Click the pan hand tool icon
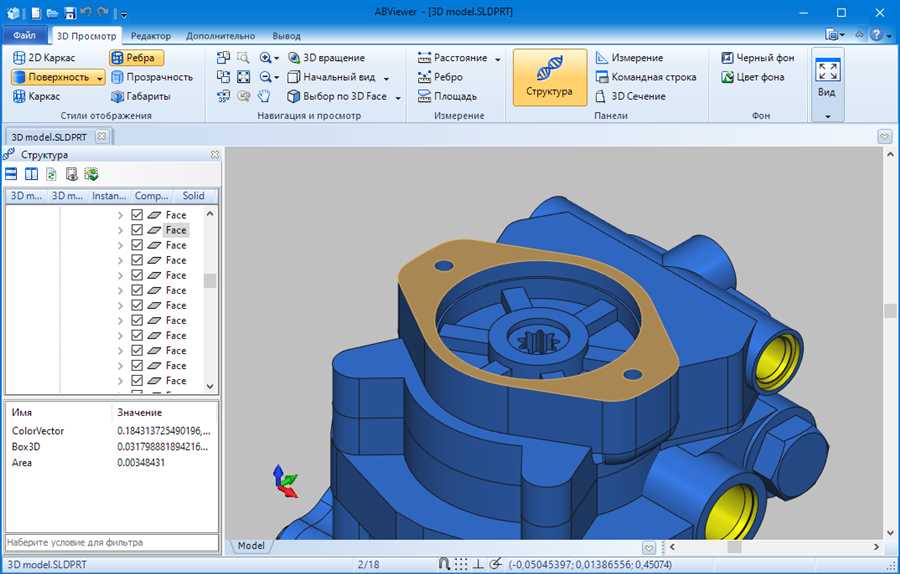The height and width of the screenshot is (574, 900). [263, 96]
